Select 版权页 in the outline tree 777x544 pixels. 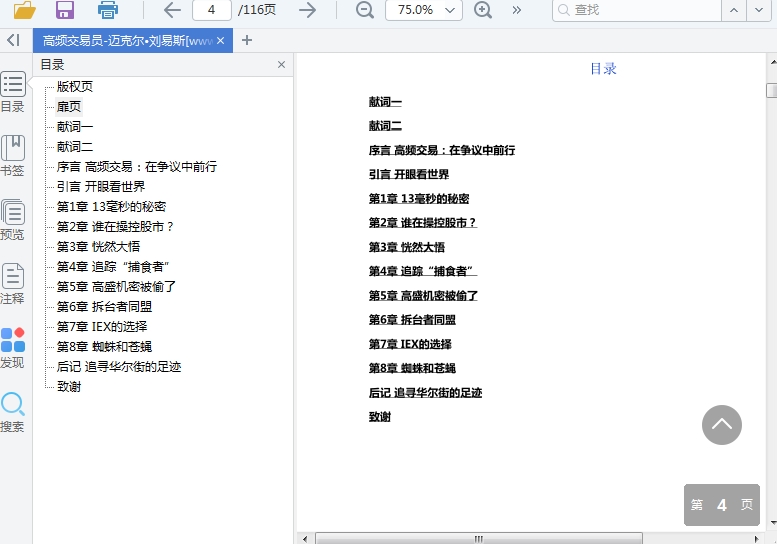[x=75, y=86]
